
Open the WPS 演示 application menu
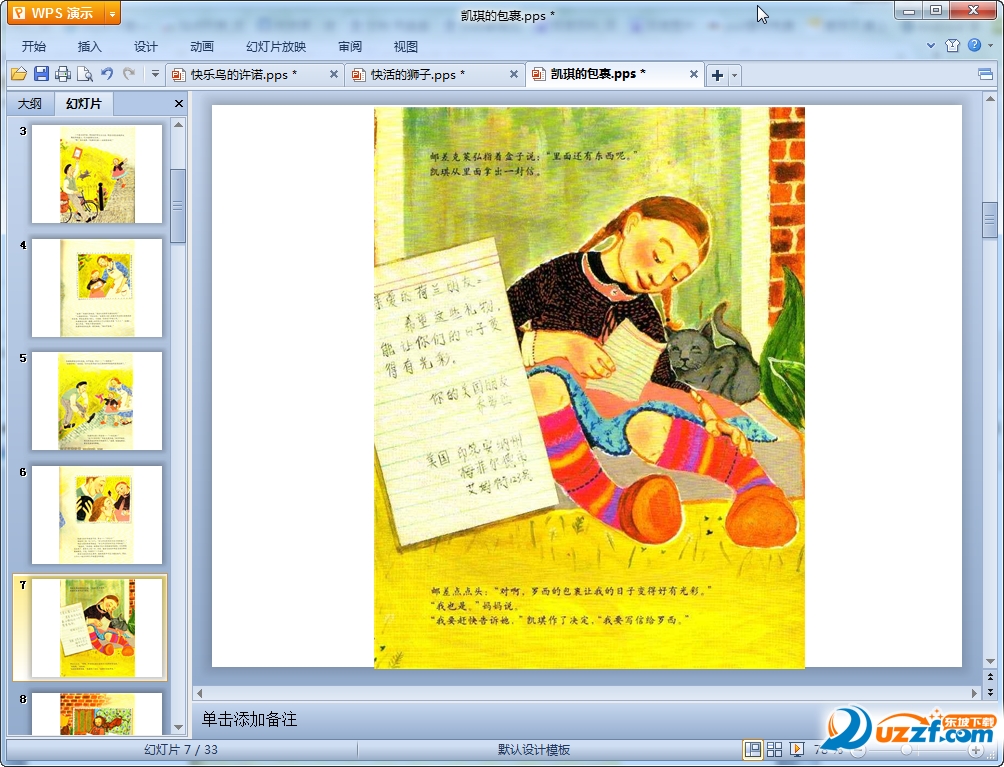point(54,13)
